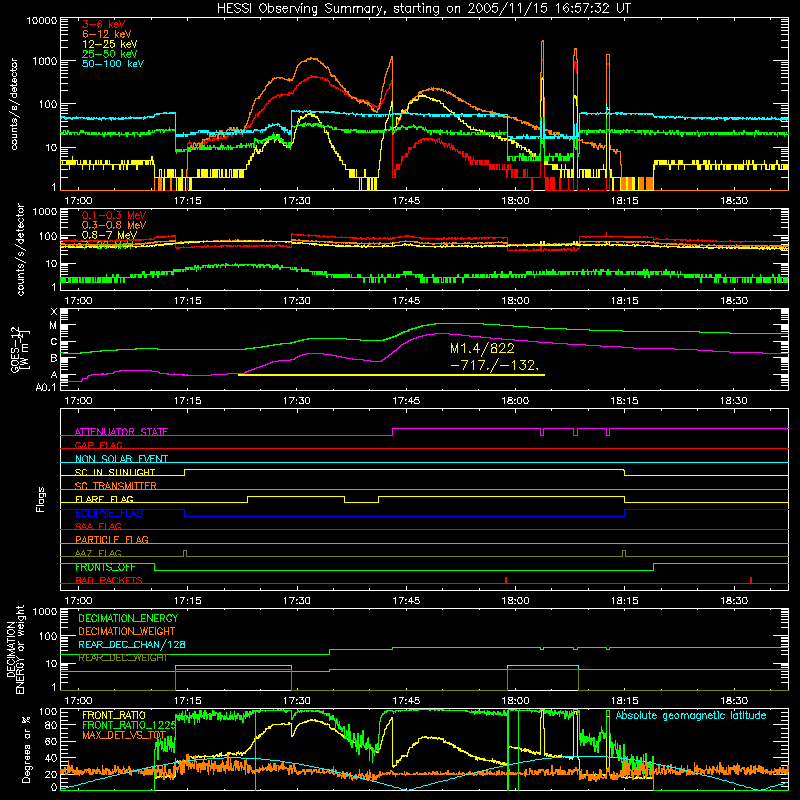Click the FLARE_FLAG label
The width and height of the screenshot is (800, 800).
[x=104, y=499]
